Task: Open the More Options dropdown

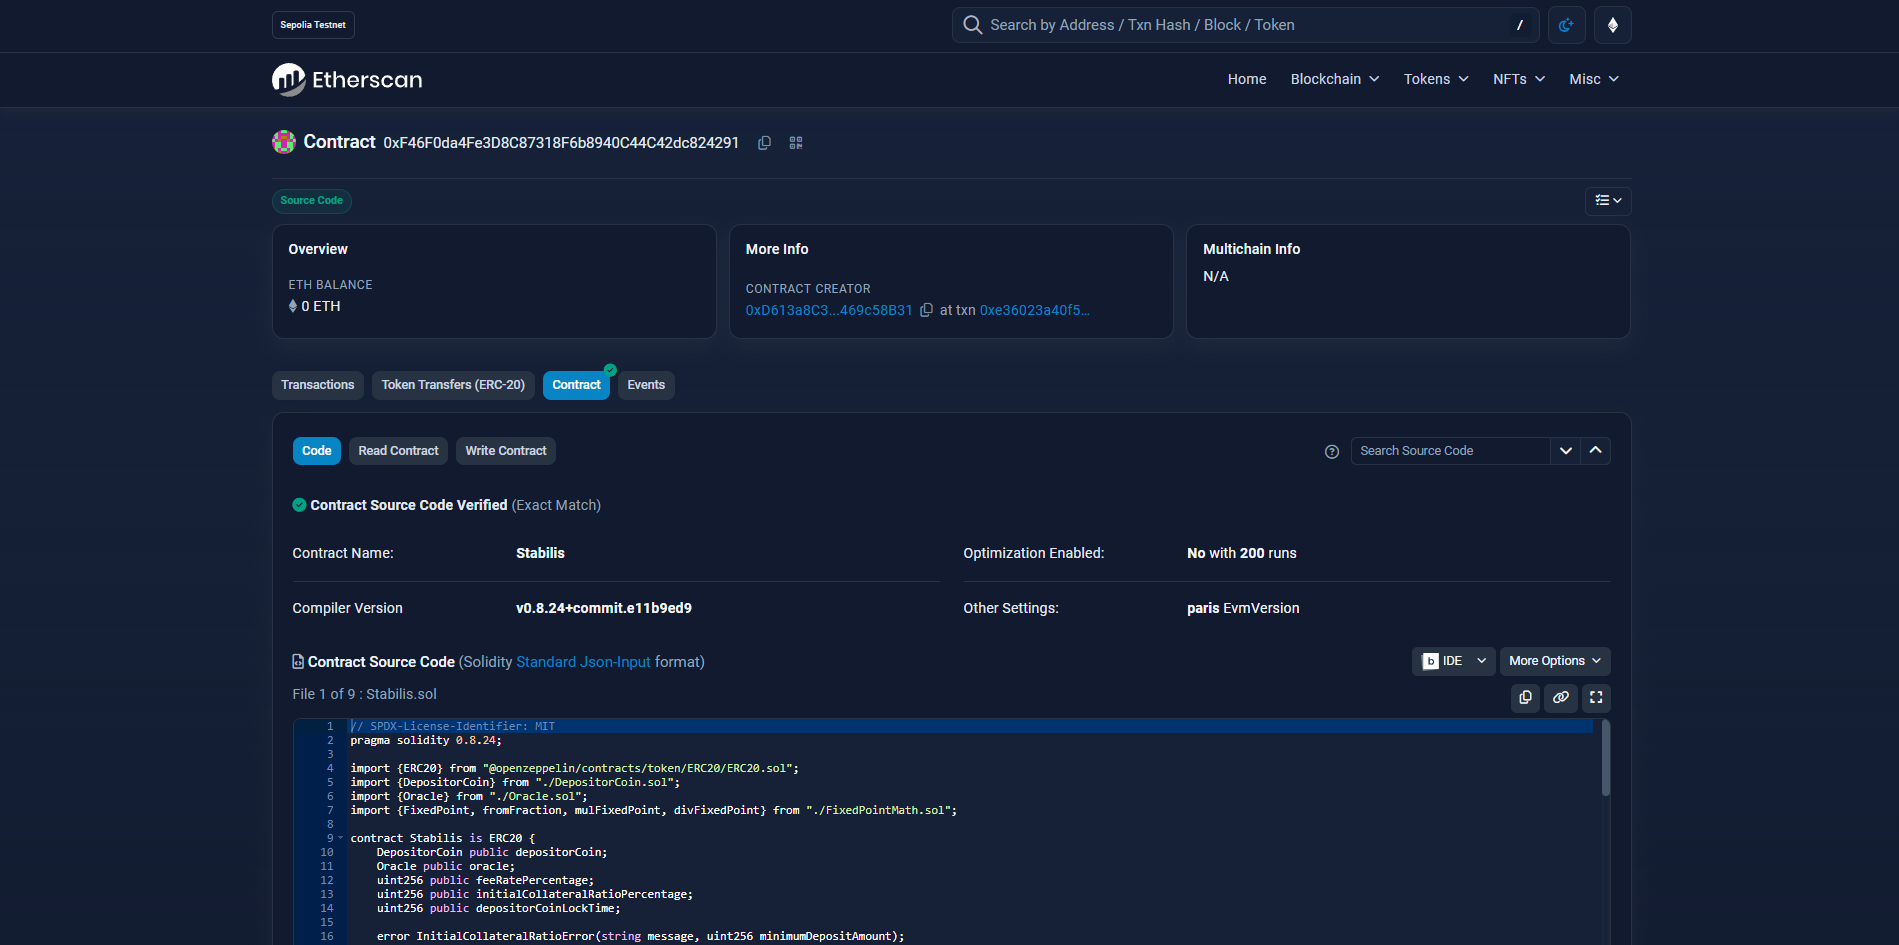Action: pos(1554,661)
